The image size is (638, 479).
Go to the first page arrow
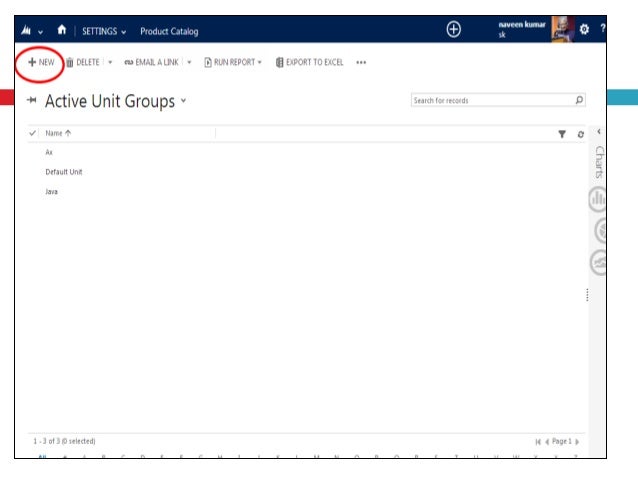[538, 442]
